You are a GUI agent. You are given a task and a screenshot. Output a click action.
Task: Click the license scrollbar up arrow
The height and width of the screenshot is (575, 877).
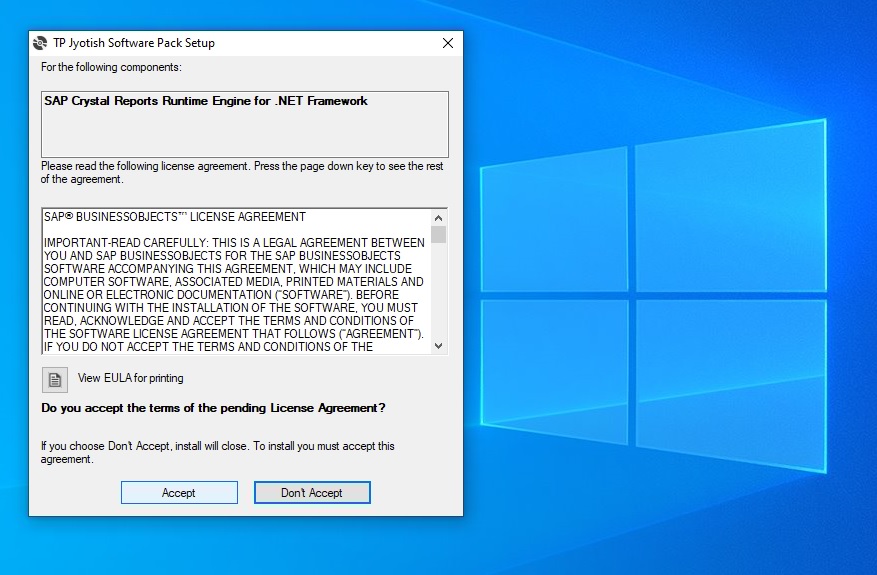click(x=438, y=217)
